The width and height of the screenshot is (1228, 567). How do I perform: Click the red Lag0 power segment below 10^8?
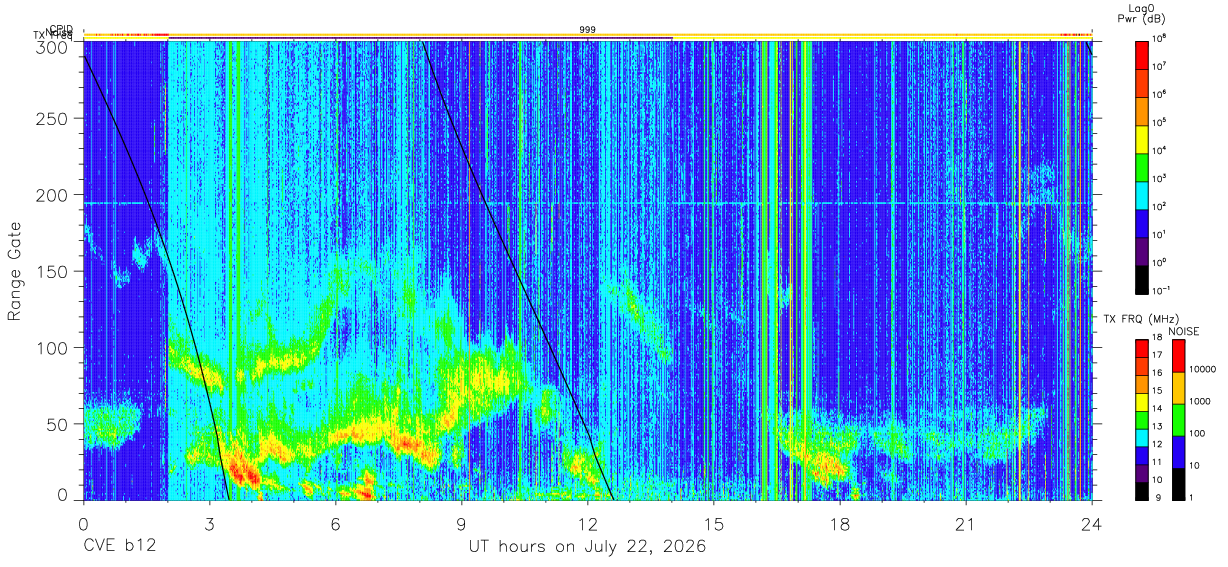click(1141, 53)
